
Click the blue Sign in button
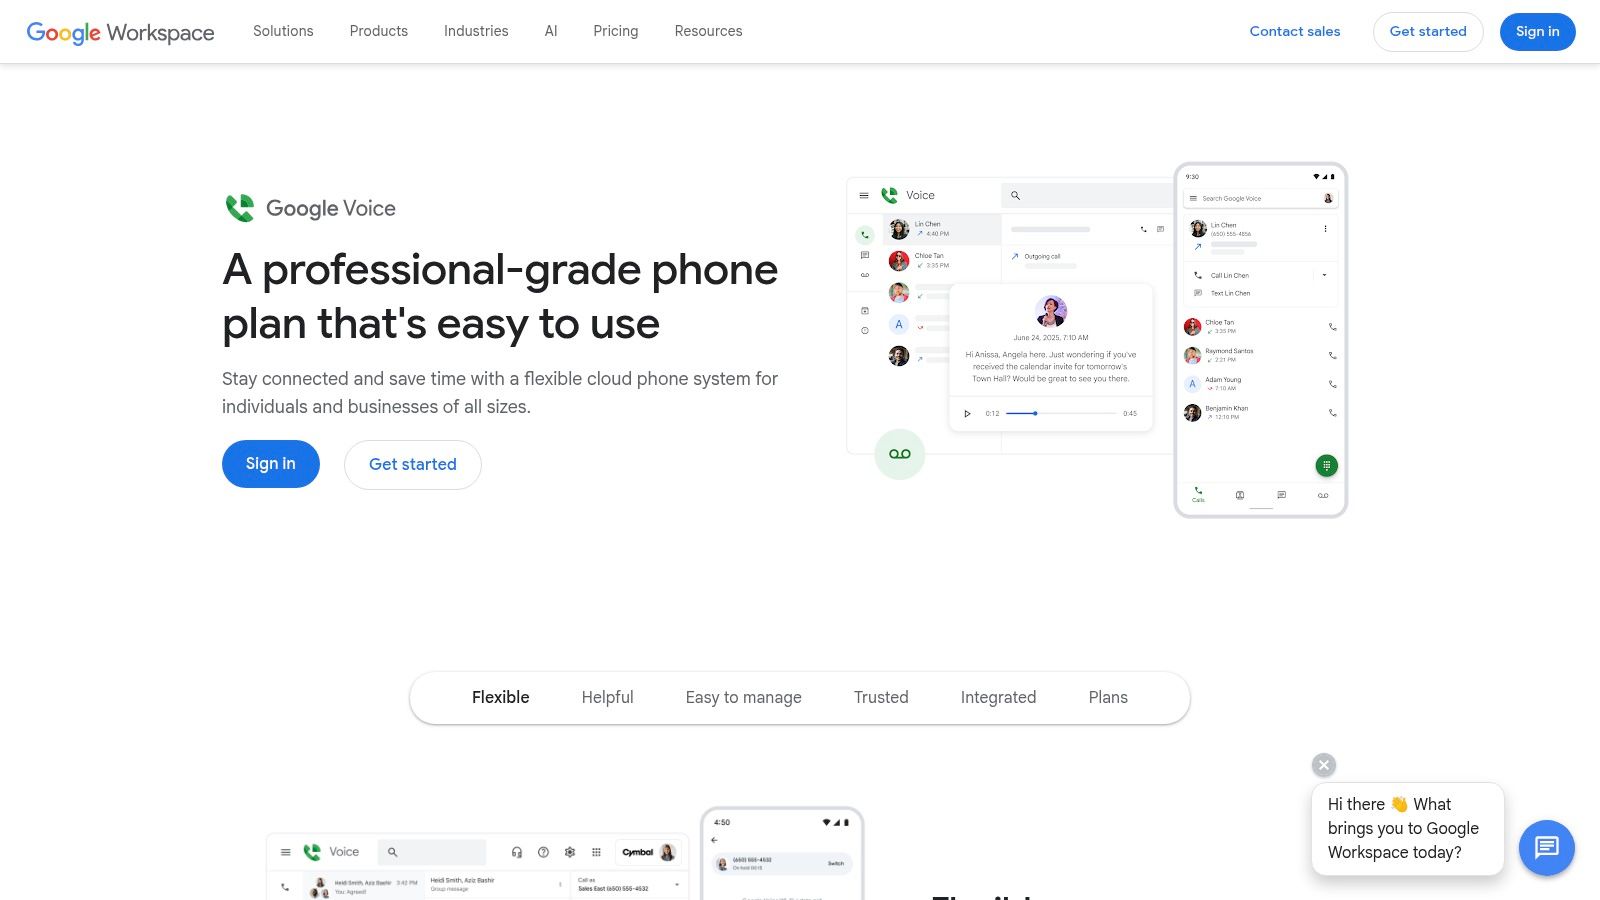coord(1537,31)
